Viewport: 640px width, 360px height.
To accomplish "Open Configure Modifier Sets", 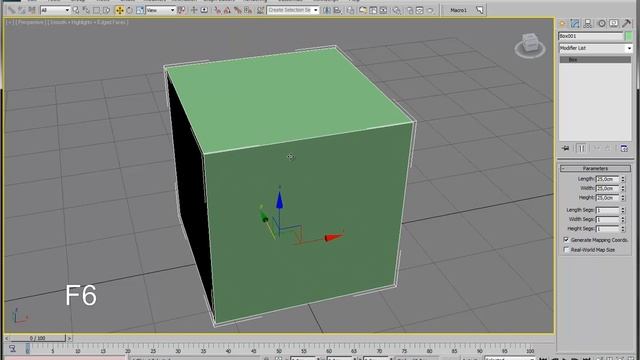I will click(x=624, y=148).
